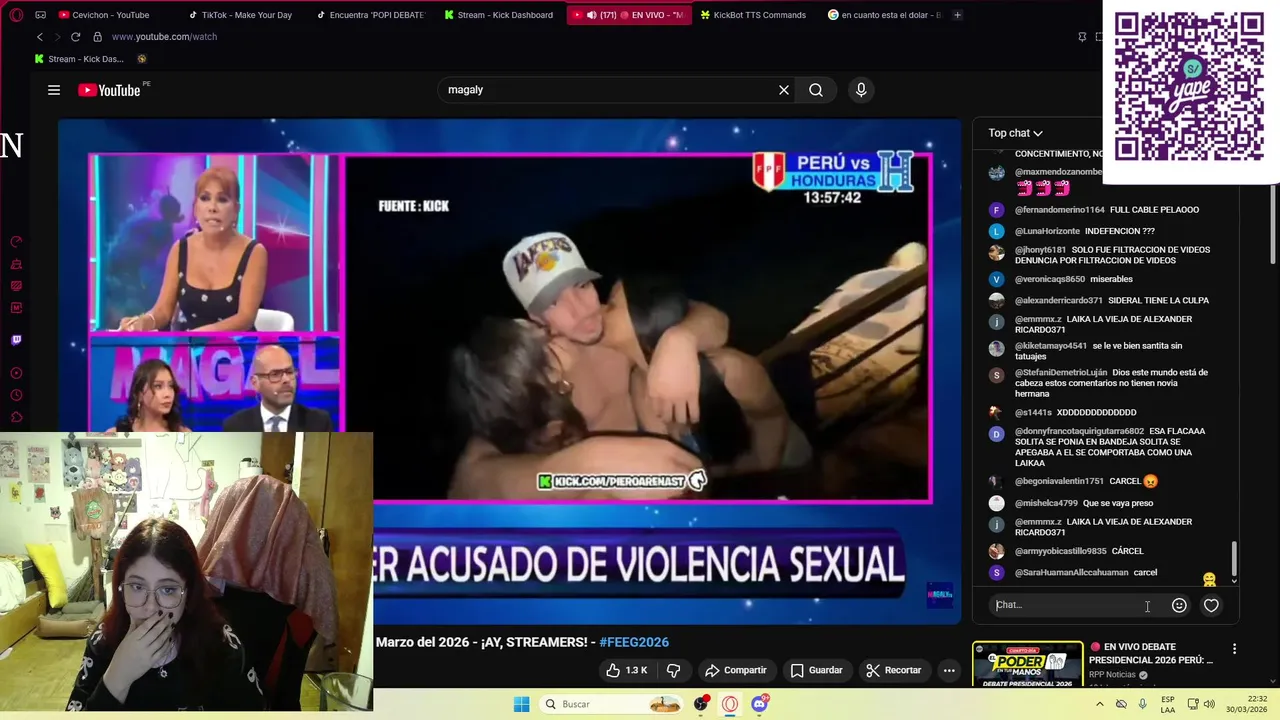
Task: Clear the search text 'magaly'
Action: tap(784, 90)
